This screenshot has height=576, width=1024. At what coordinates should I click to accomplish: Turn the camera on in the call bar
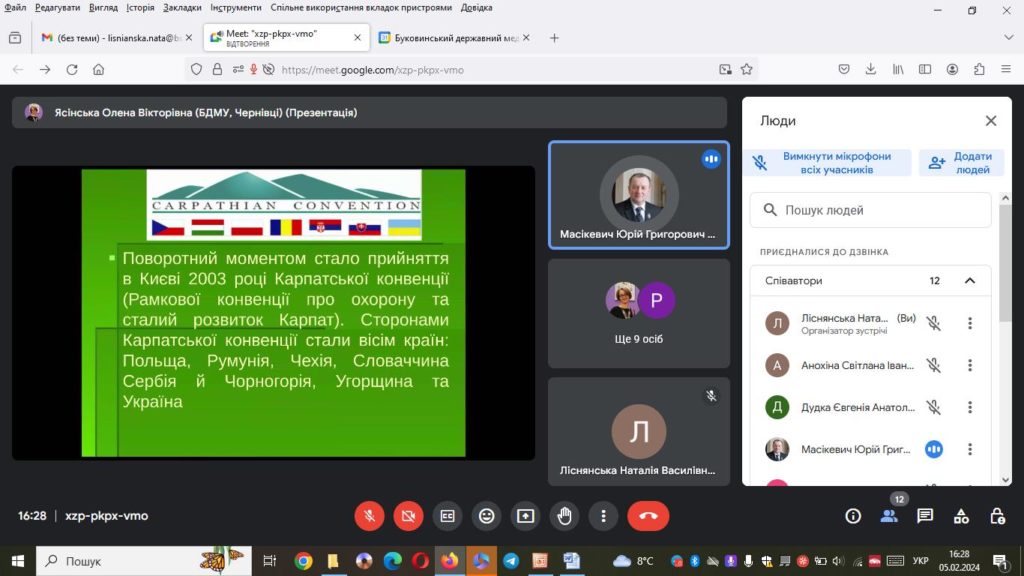(x=408, y=516)
